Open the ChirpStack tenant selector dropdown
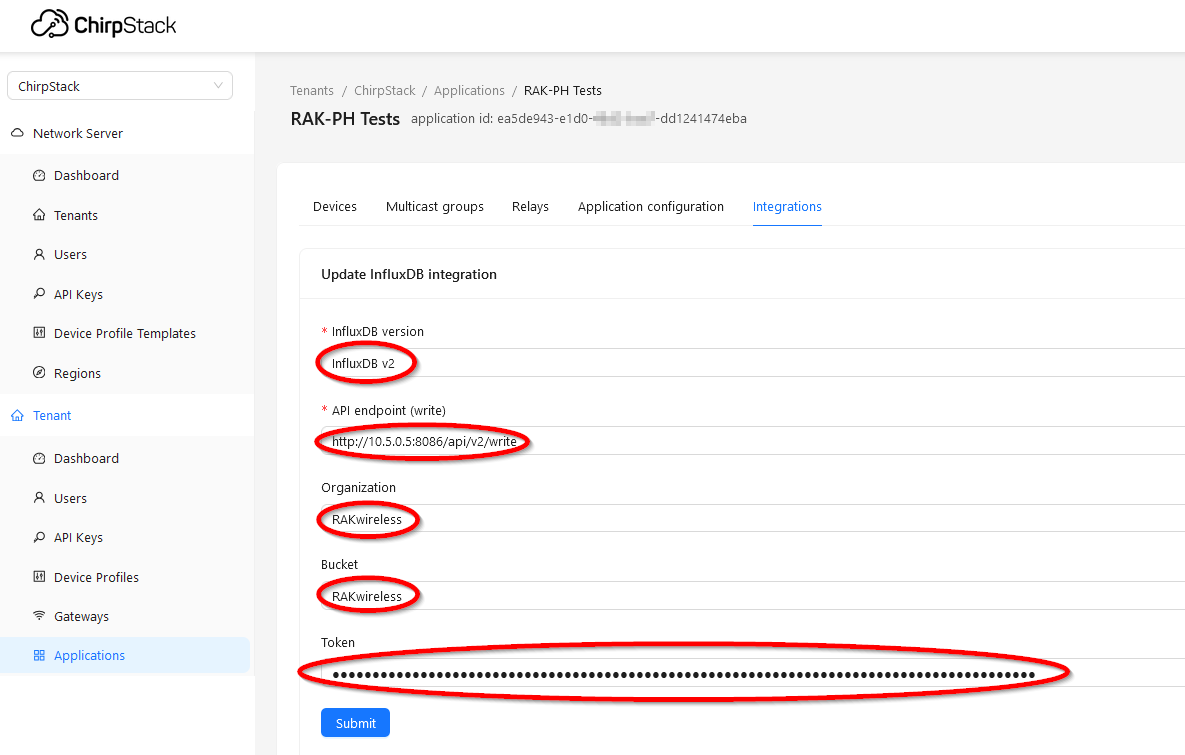 click(119, 86)
